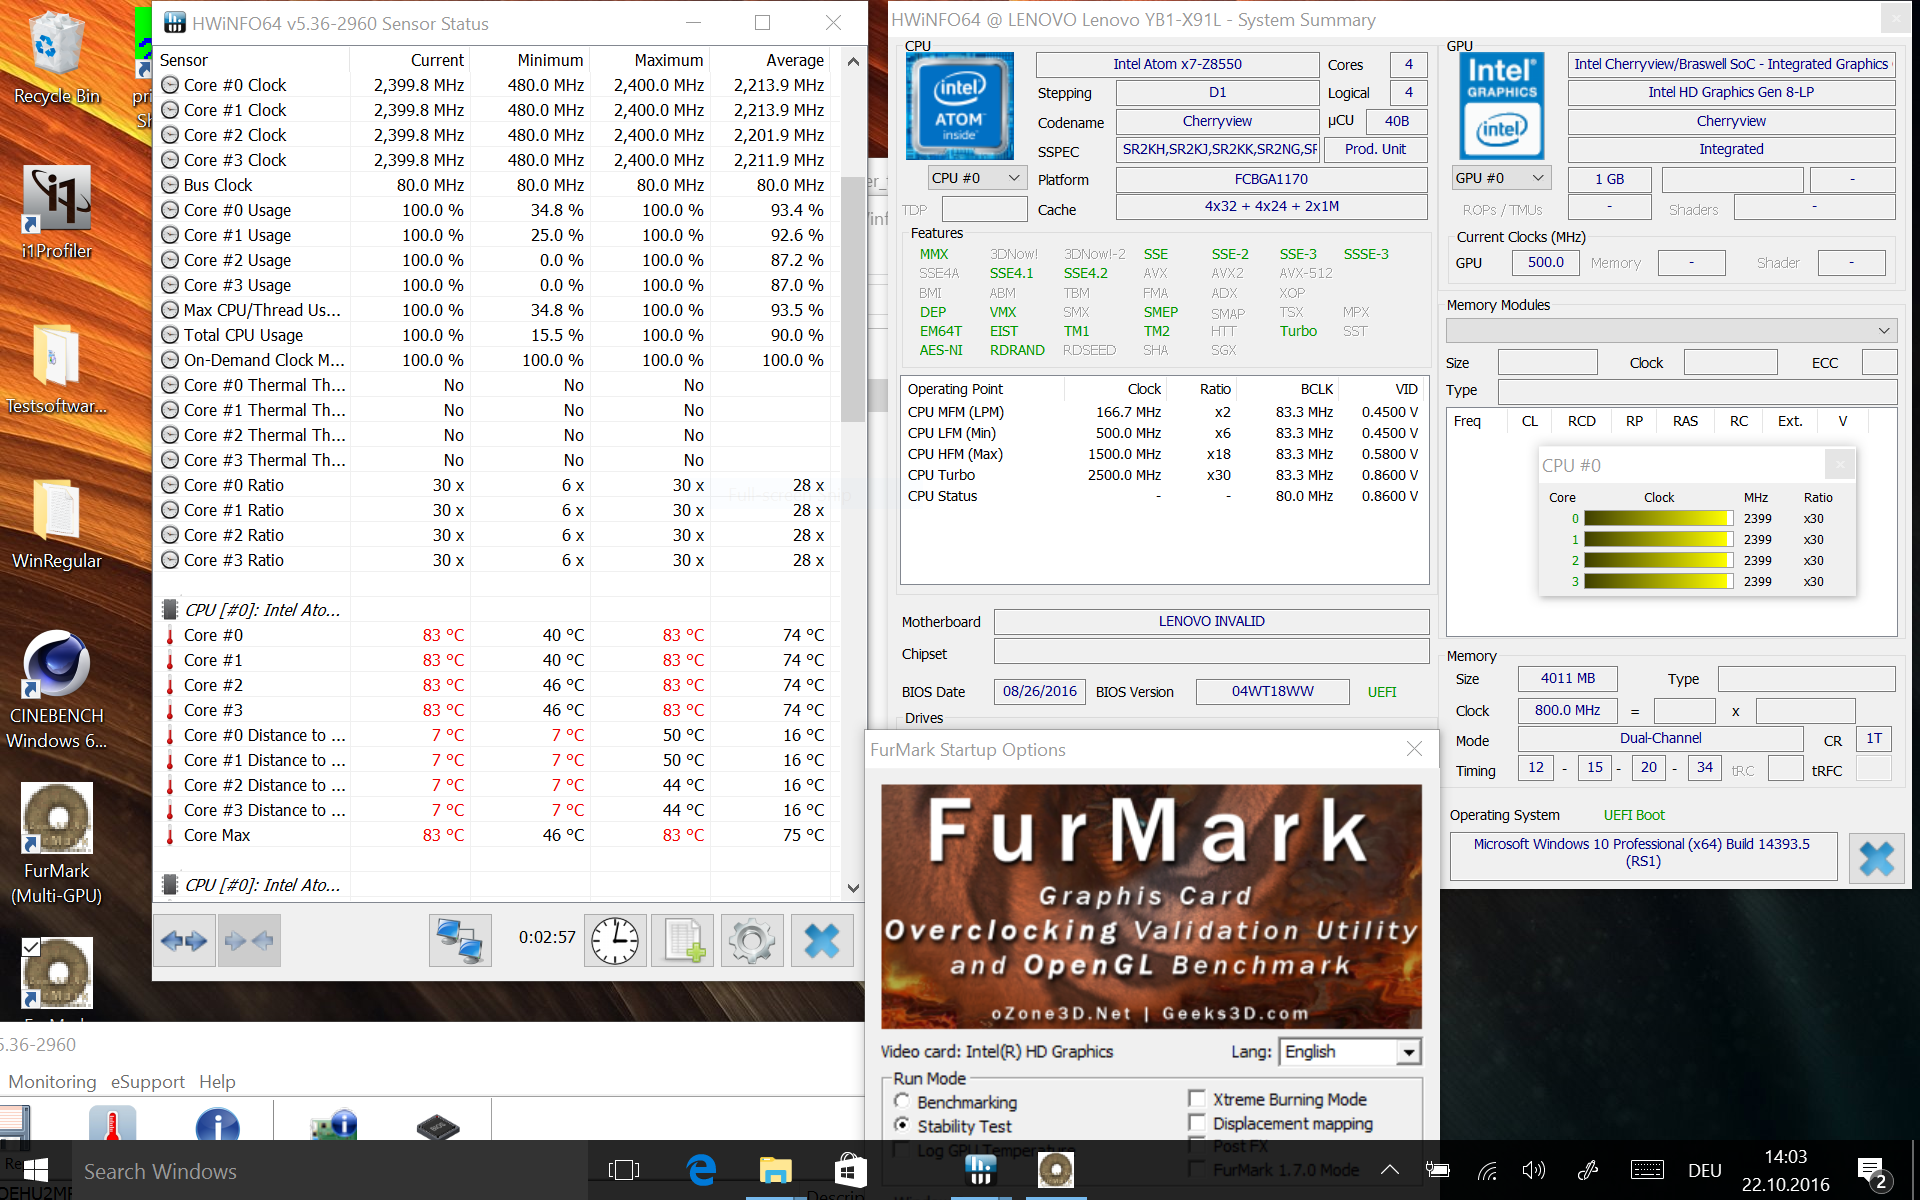Image resolution: width=1920 pixels, height=1200 pixels.
Task: Click the expand/collapse arrows button in Sensor Status
Action: [x=184, y=940]
